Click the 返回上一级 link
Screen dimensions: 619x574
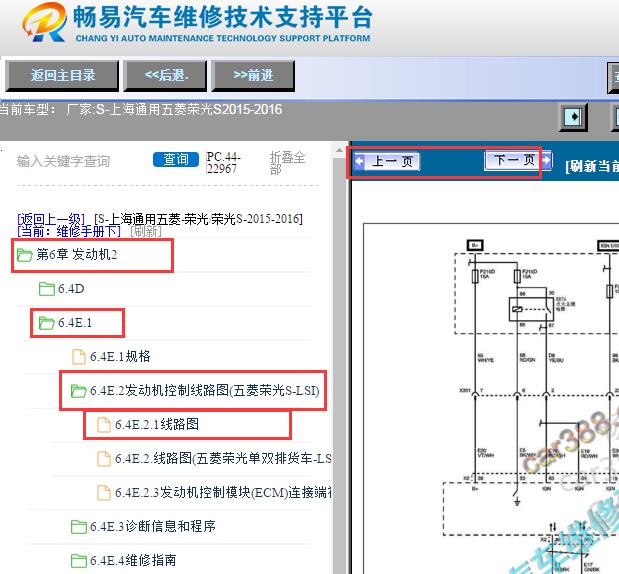pos(51,219)
